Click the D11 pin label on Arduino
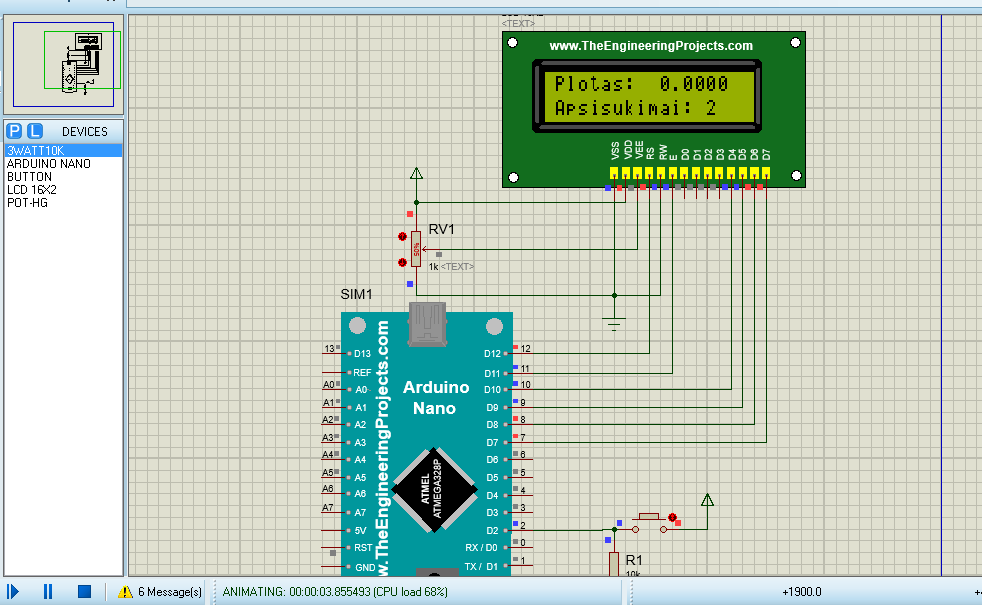The width and height of the screenshot is (982, 605). (x=492, y=373)
